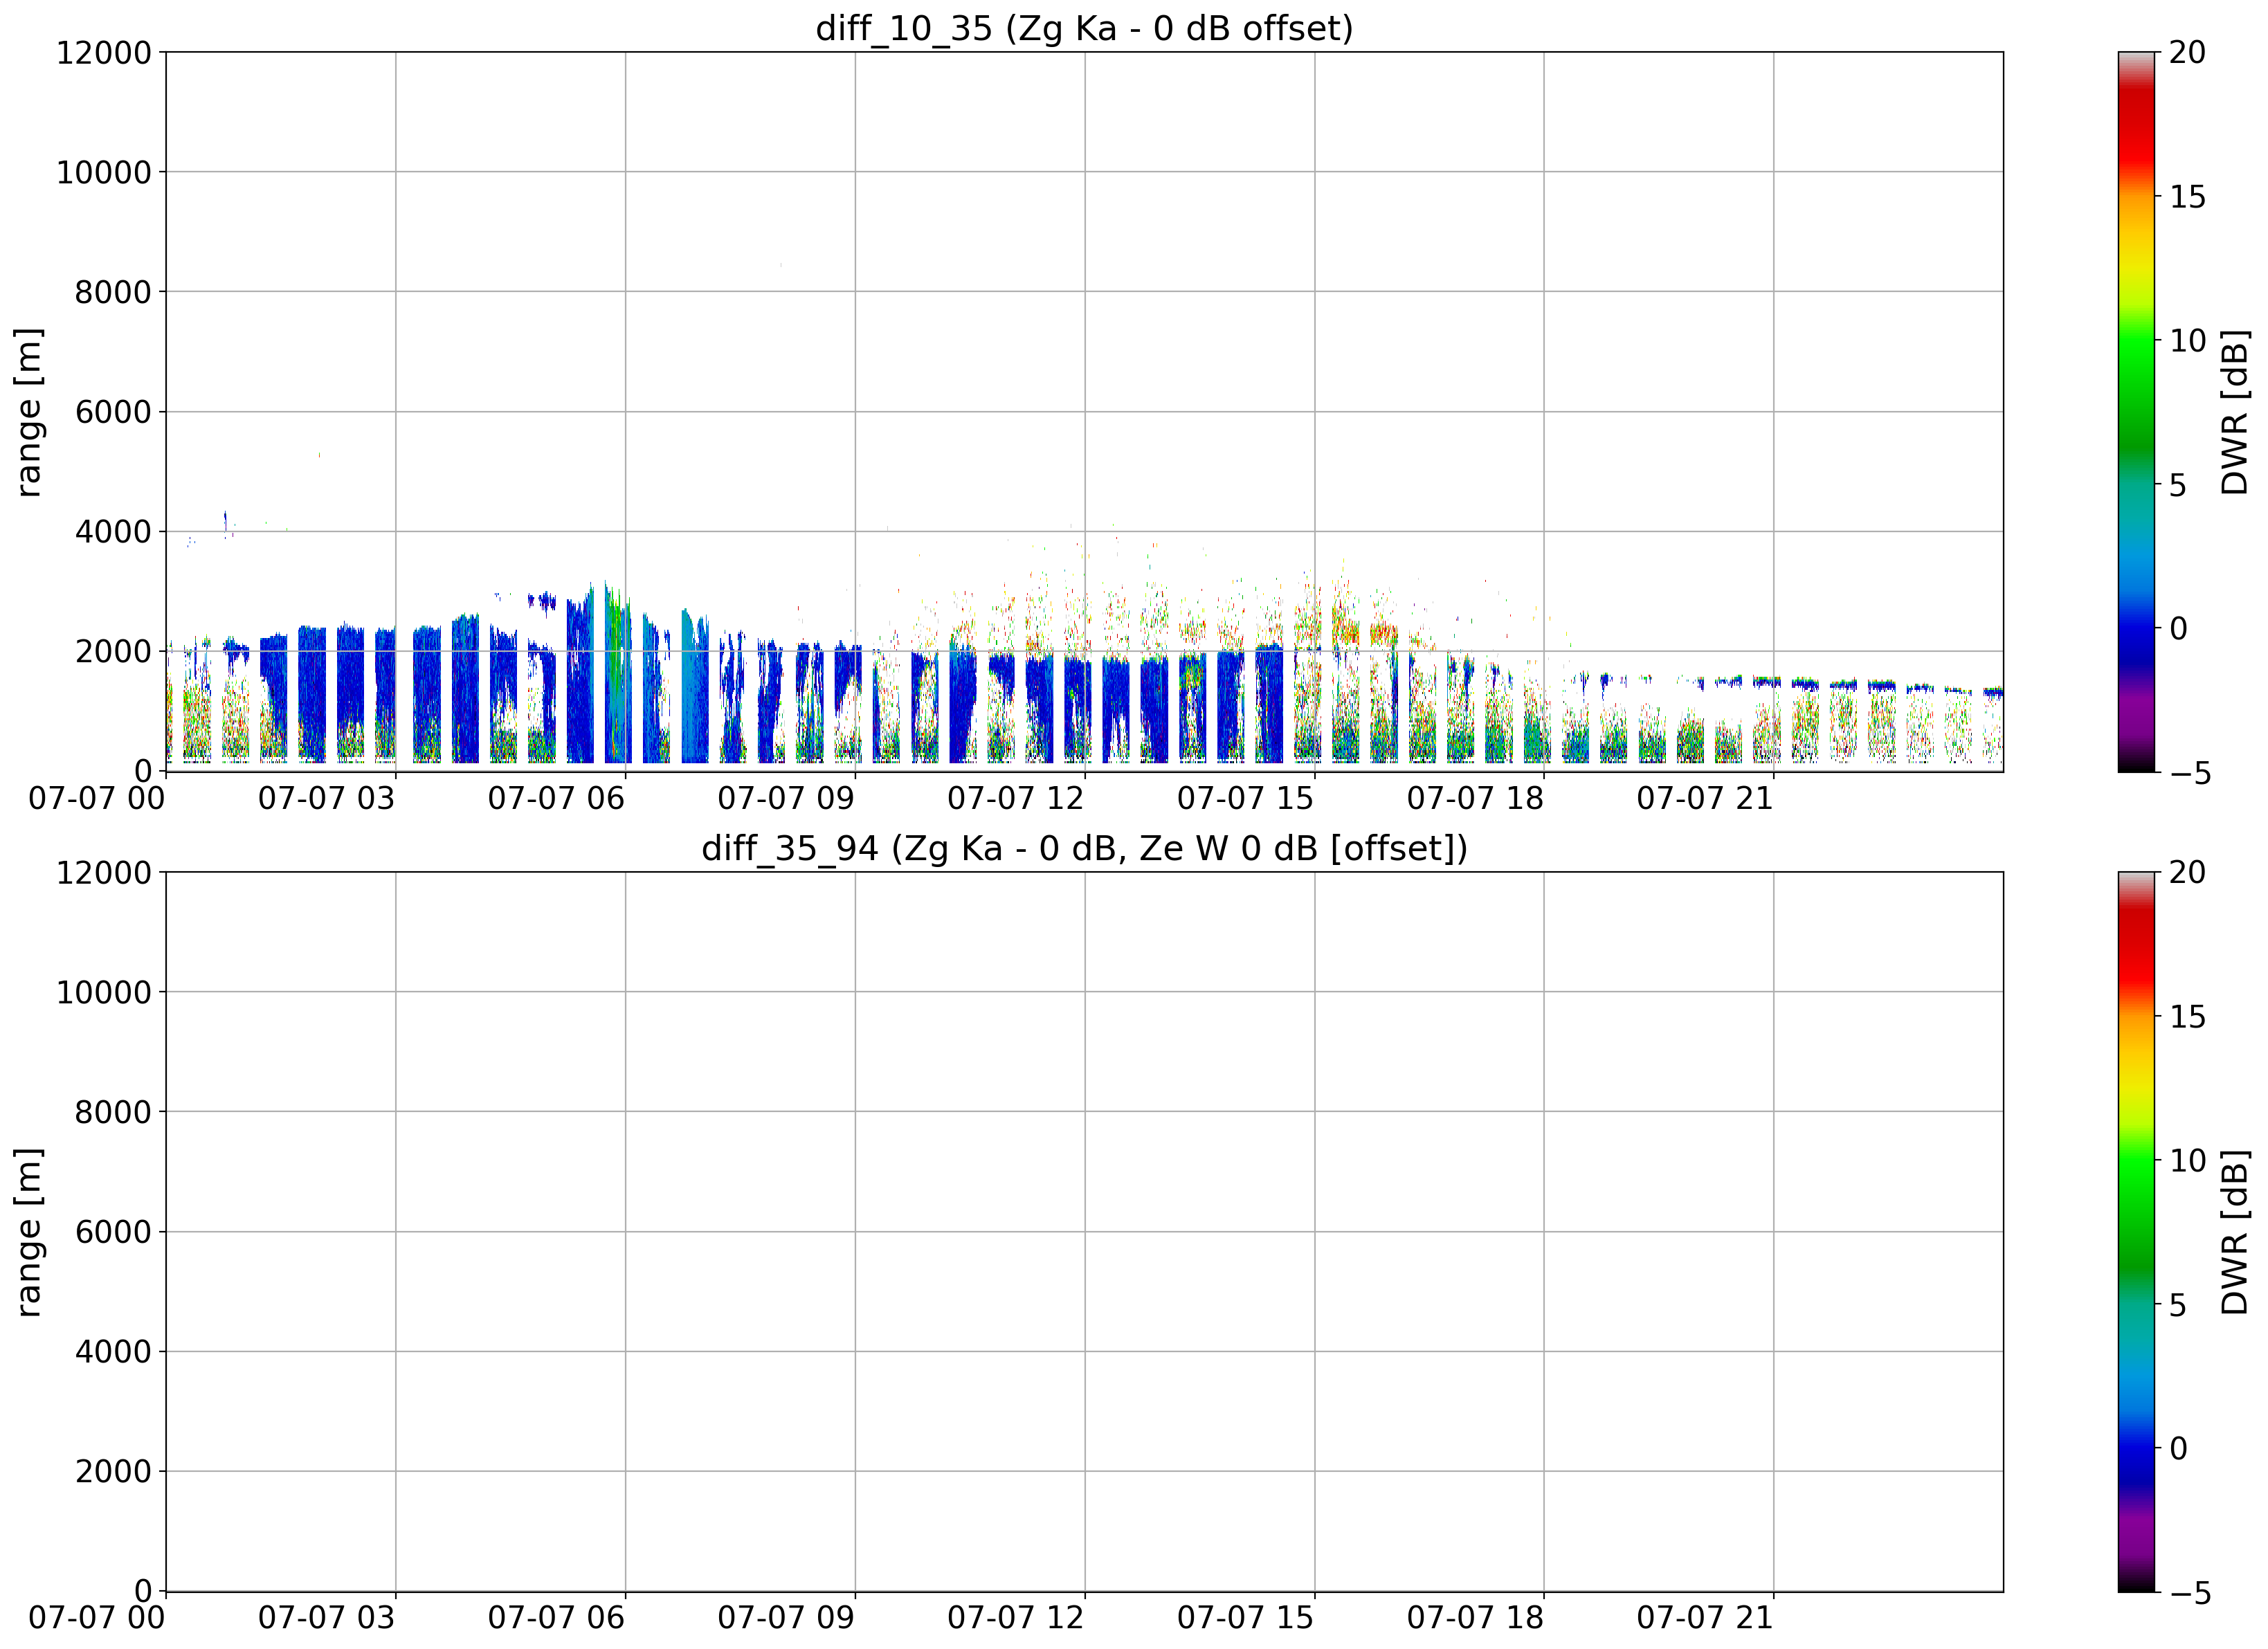This screenshot has height=1649, width=2268.
Task: Click the 07-07 06 time label under diff_10_35
Action: click(557, 799)
